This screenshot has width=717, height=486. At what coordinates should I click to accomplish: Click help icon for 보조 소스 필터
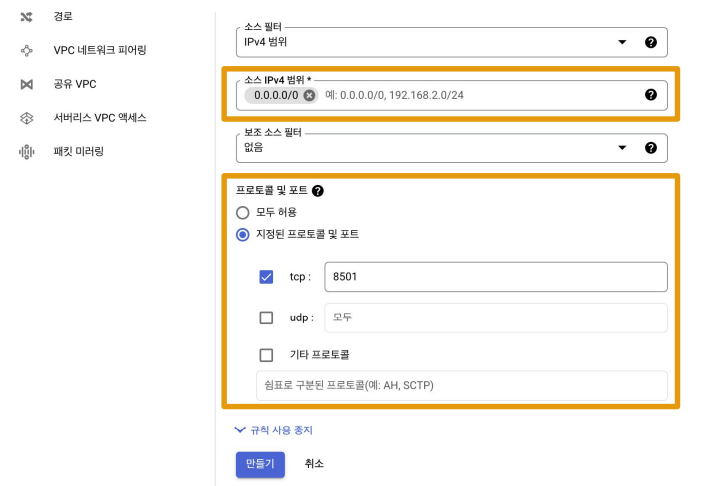(651, 148)
